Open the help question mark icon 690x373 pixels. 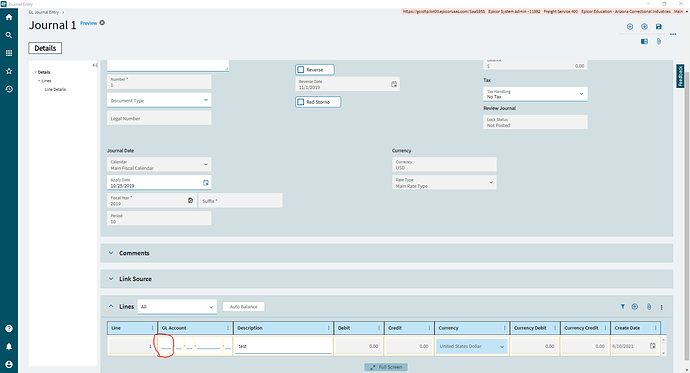9,329
